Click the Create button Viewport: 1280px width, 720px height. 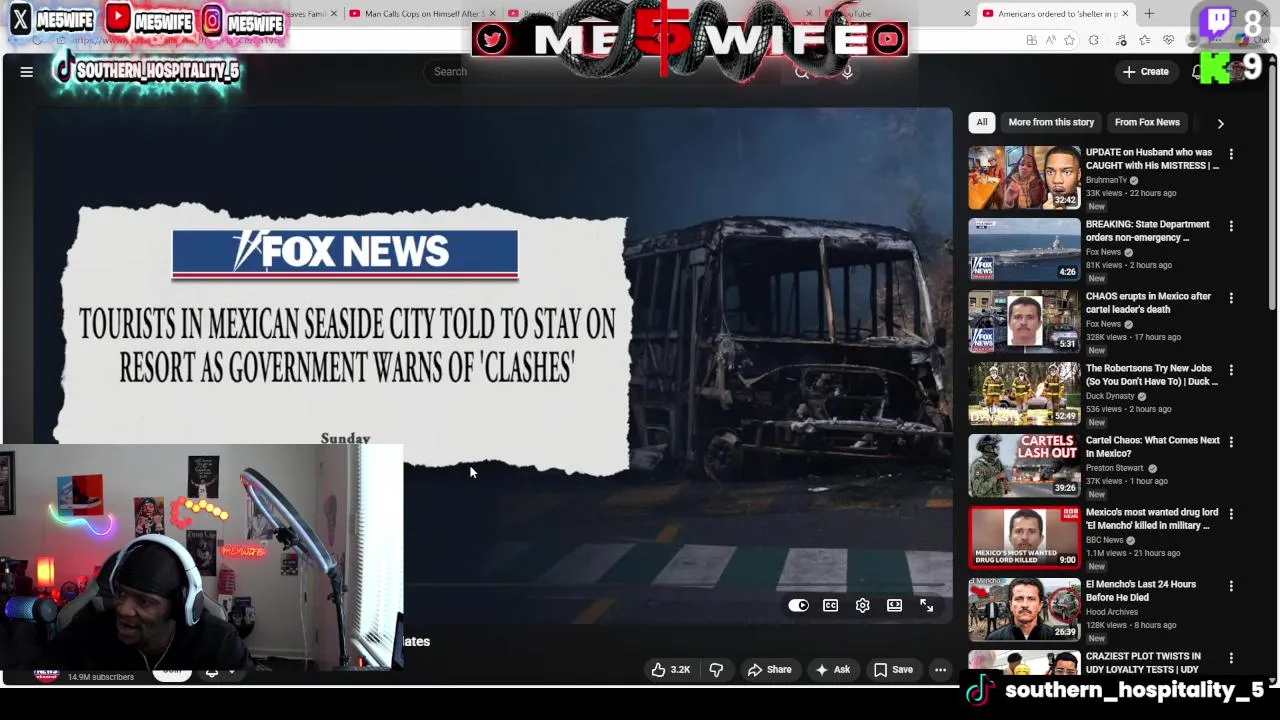point(1146,72)
